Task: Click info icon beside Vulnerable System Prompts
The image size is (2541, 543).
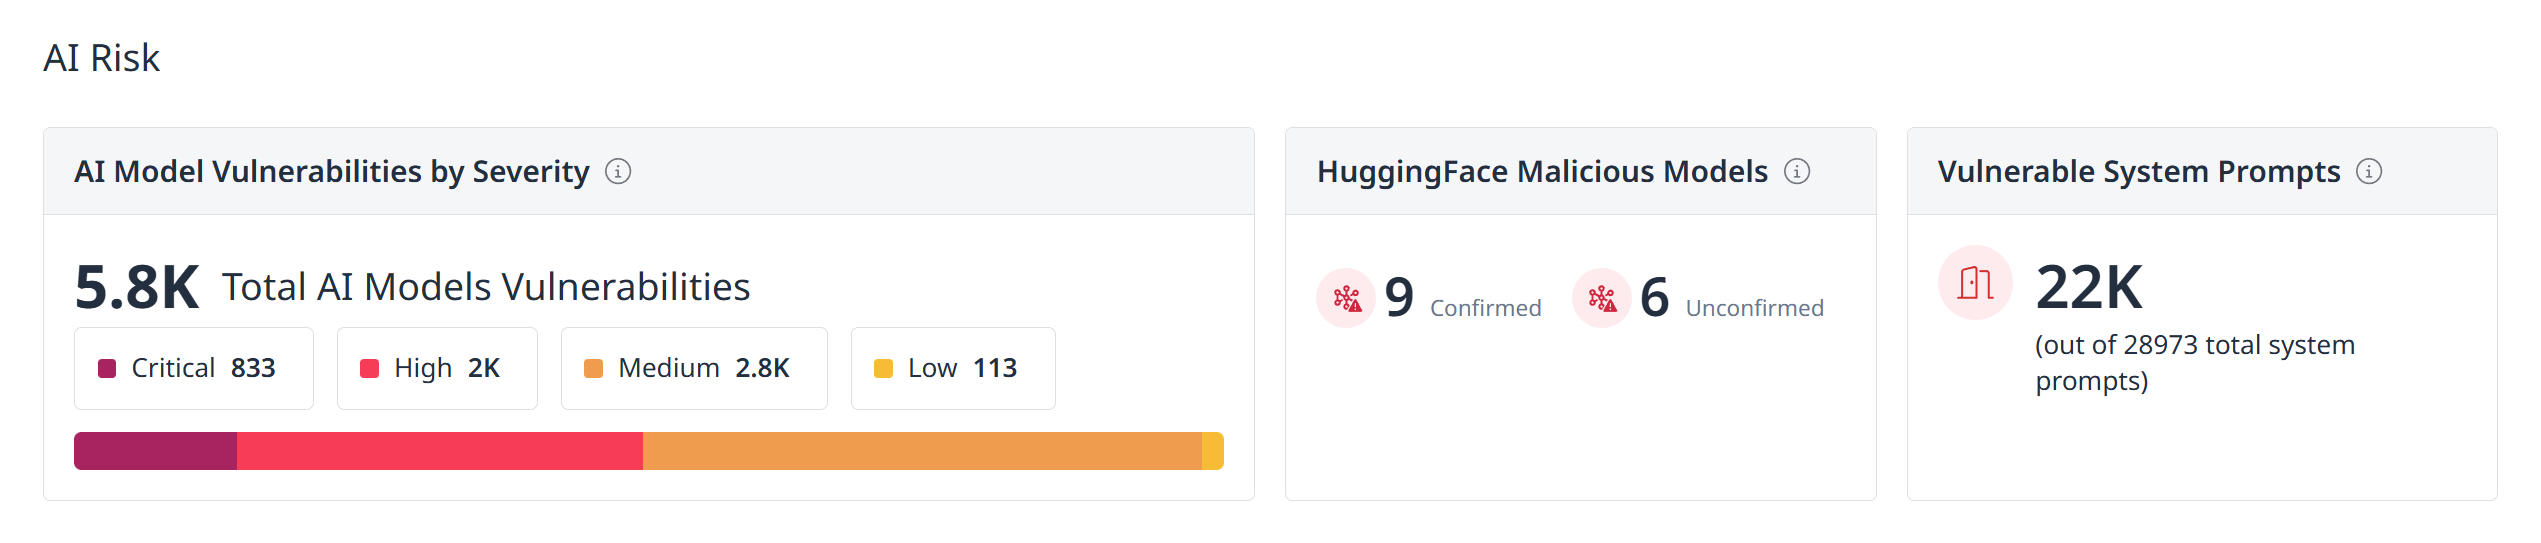Action: [2369, 172]
